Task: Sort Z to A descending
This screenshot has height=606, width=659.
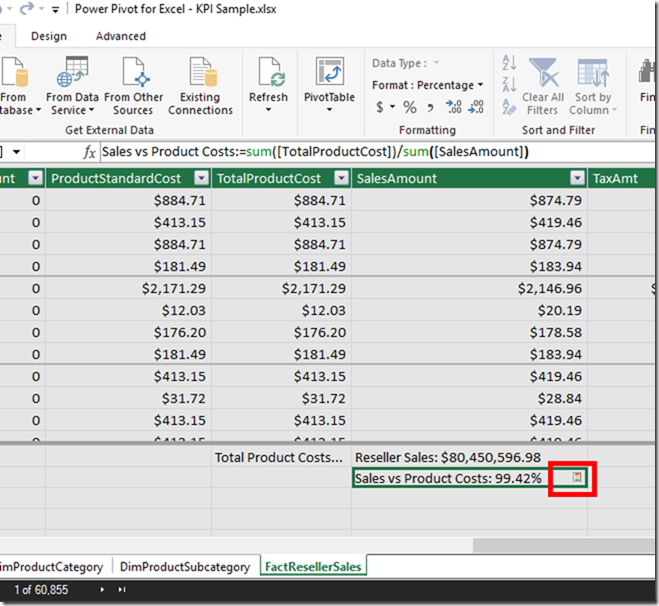Action: 509,85
